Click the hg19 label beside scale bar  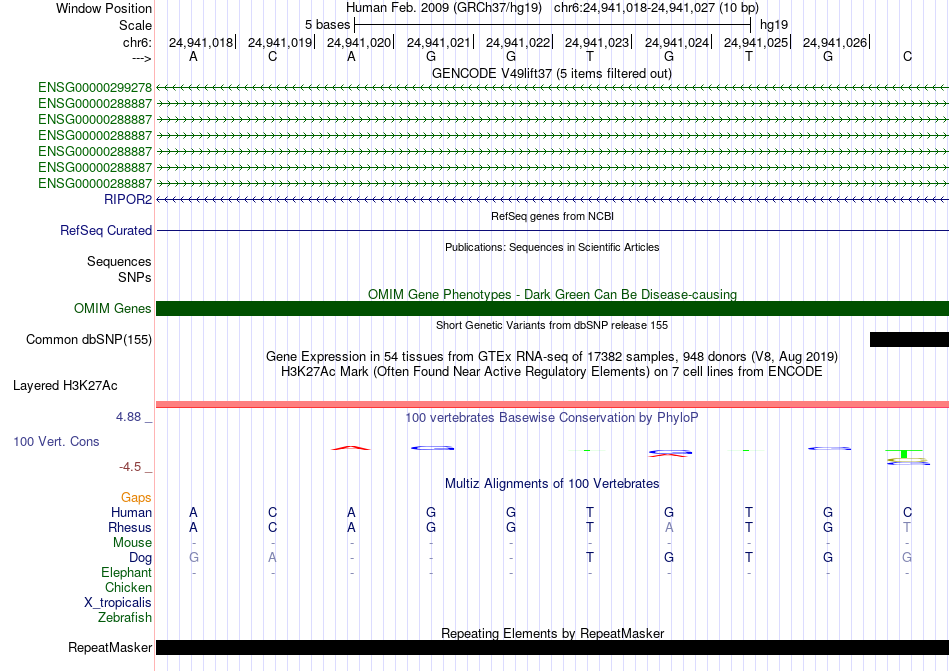[774, 25]
